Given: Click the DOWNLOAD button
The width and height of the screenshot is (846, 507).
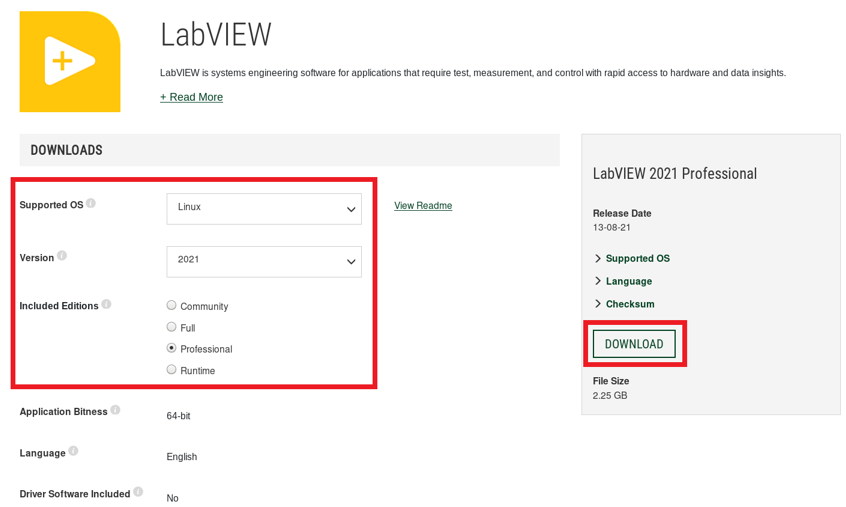Looking at the screenshot, I should (x=634, y=344).
